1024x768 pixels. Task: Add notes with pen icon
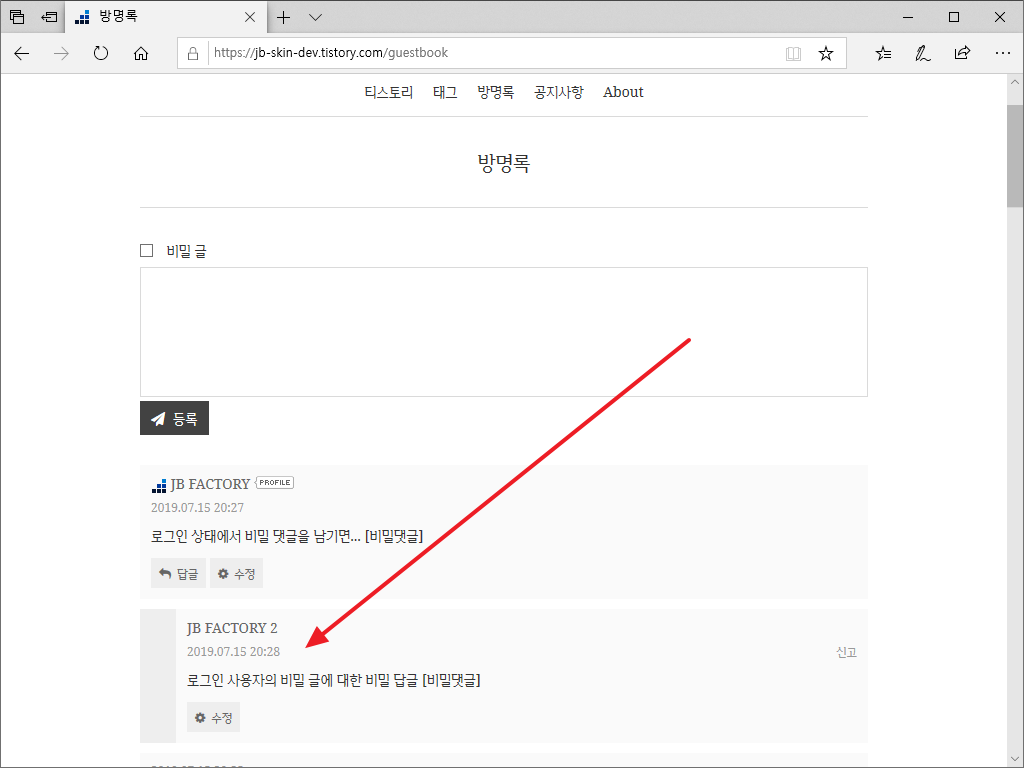tap(922, 54)
